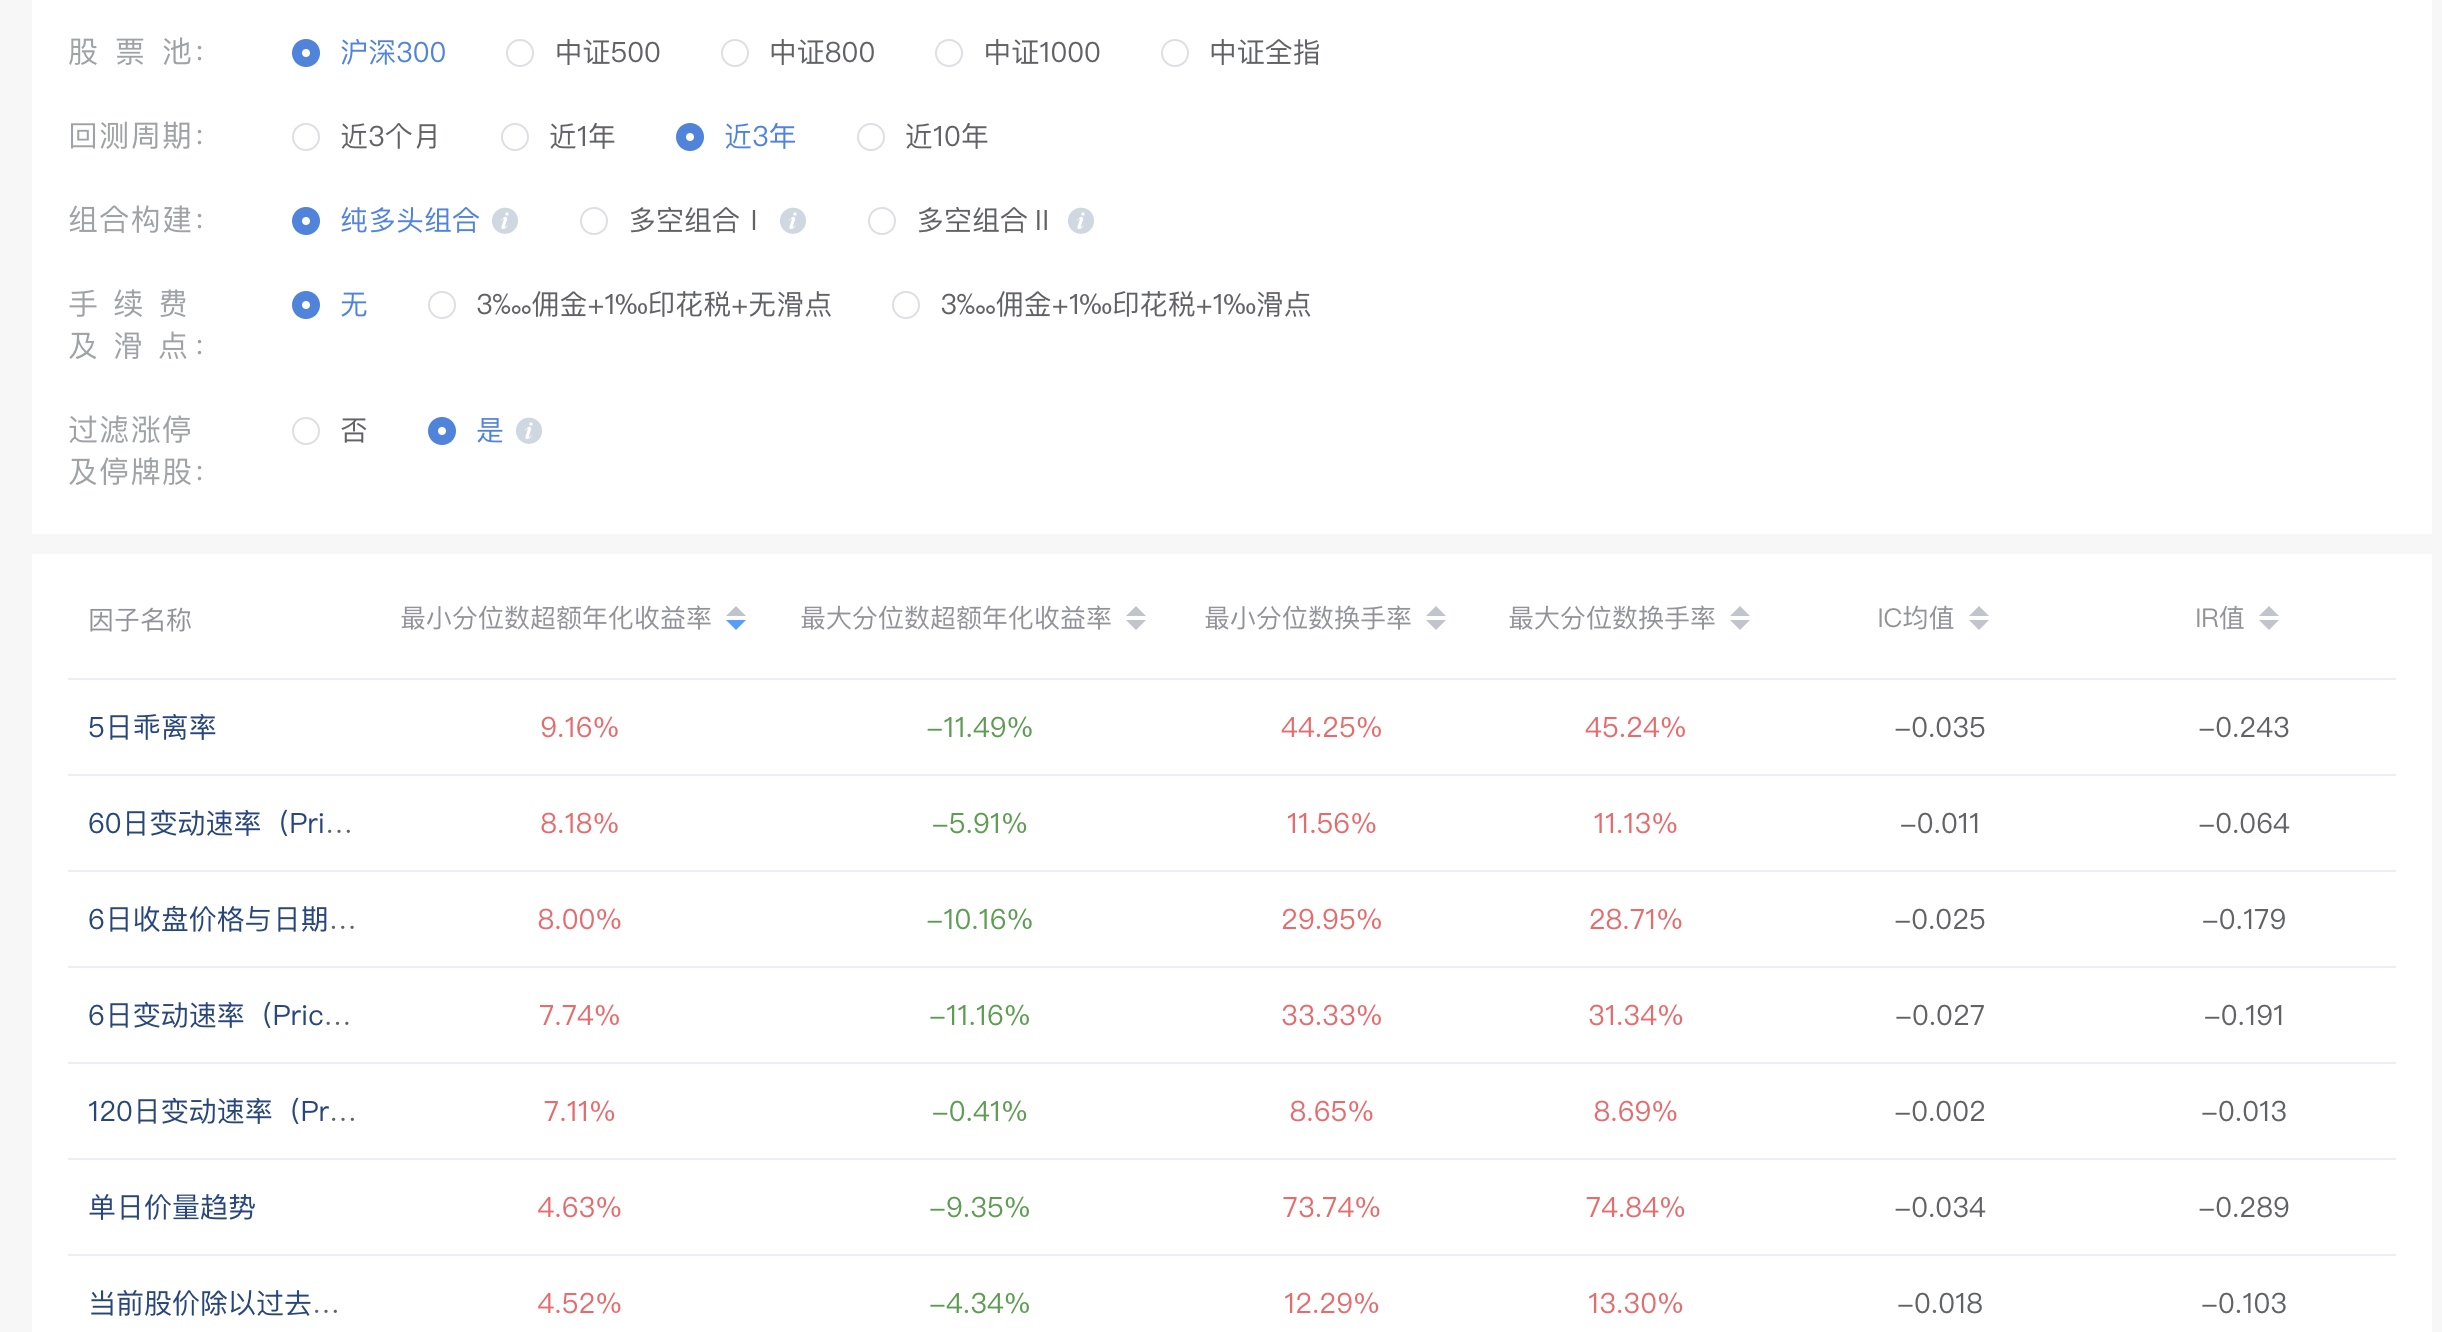Click 11.56% turnover value
The width and height of the screenshot is (2442, 1332).
click(x=1331, y=823)
